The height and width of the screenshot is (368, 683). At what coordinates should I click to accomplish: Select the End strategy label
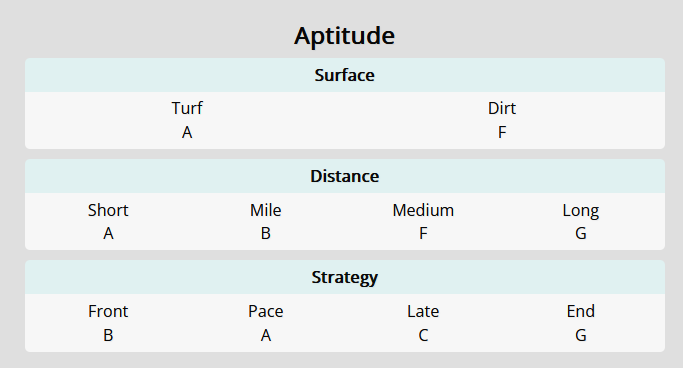(x=581, y=311)
